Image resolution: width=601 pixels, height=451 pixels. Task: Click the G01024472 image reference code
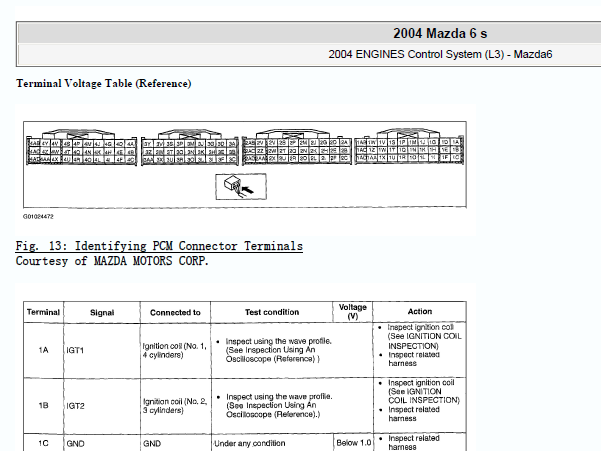click(38, 216)
